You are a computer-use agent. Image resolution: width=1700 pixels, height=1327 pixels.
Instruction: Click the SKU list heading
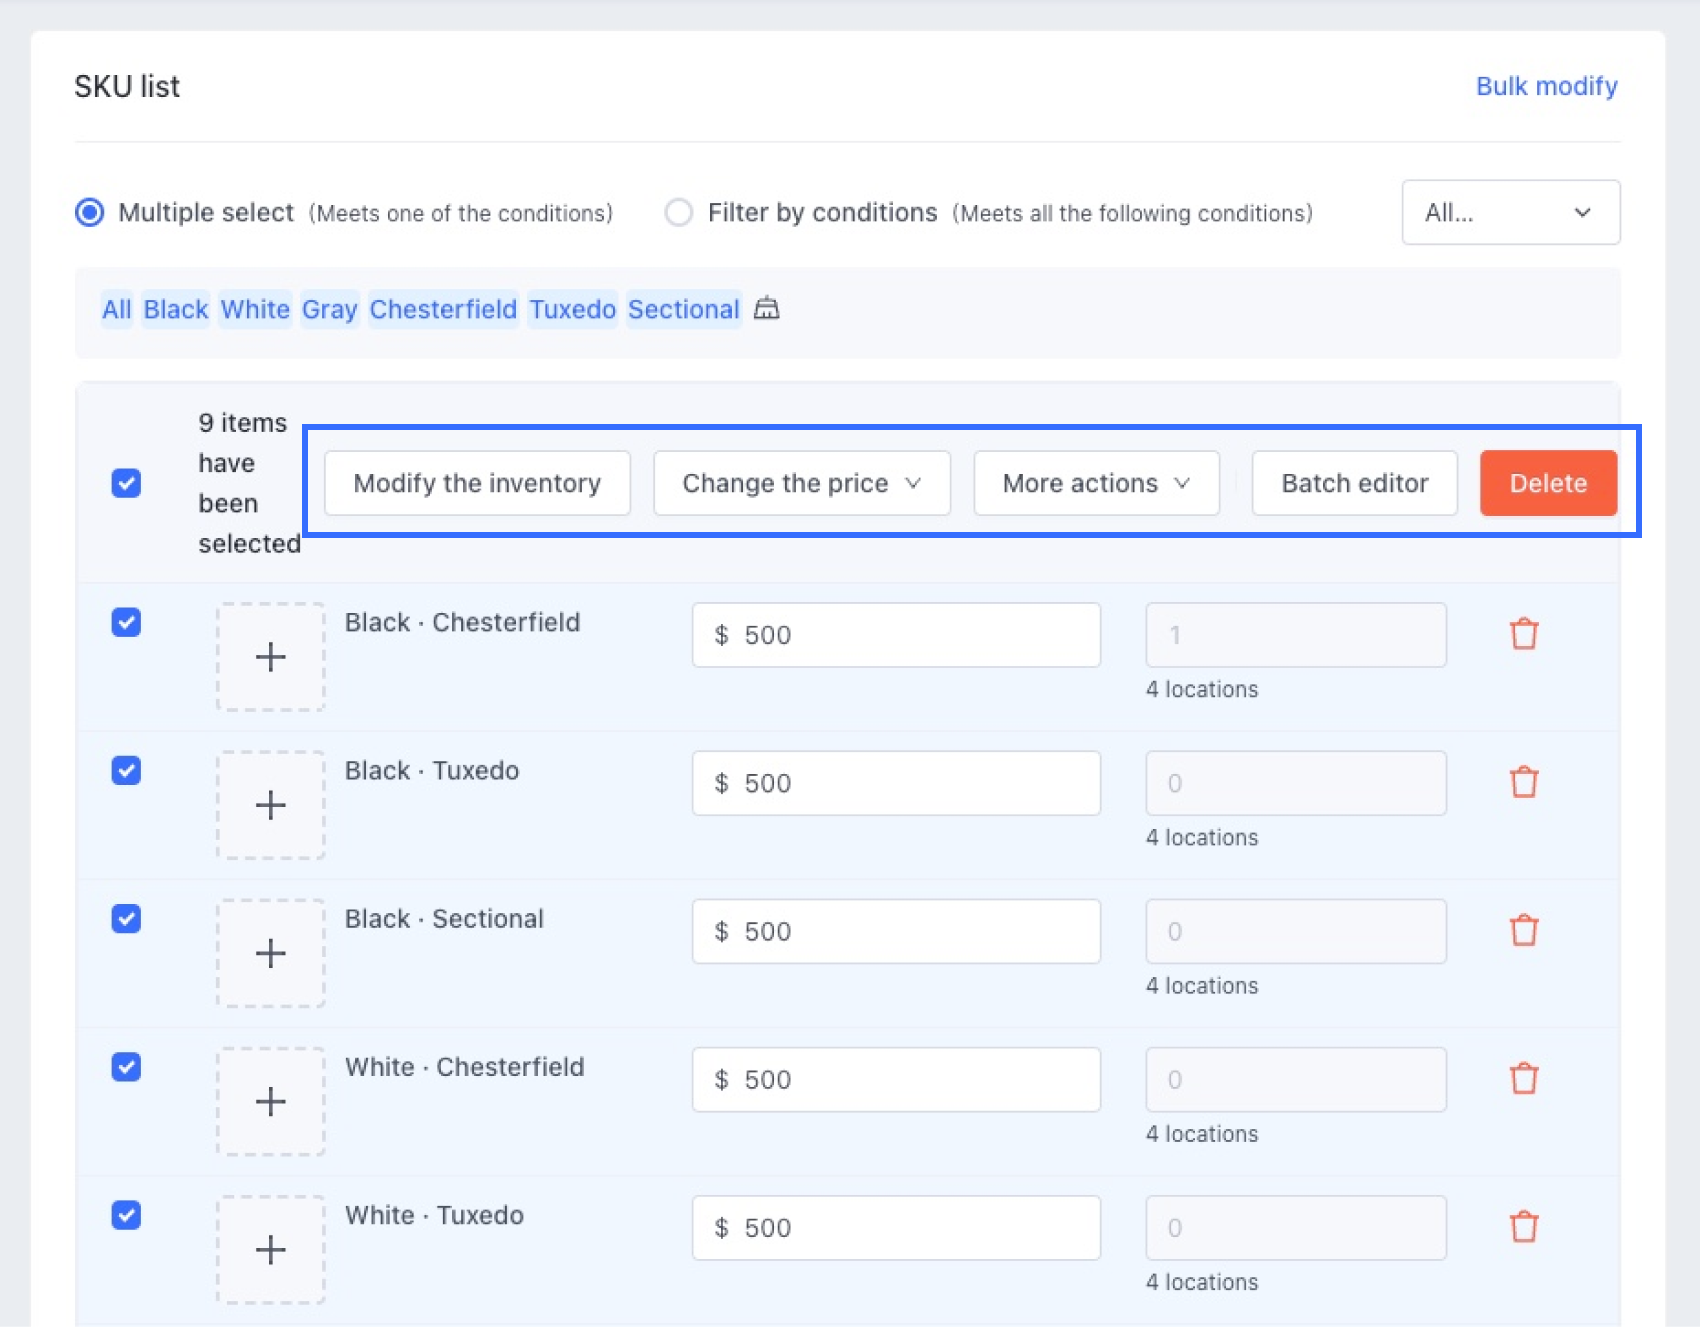pos(127,86)
